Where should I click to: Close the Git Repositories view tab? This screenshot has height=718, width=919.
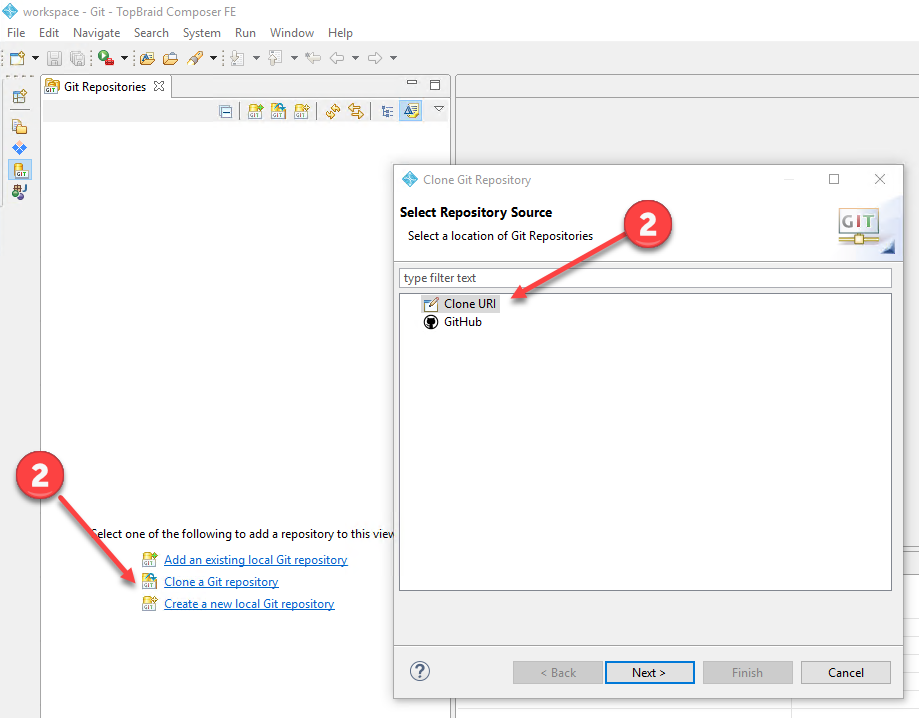click(x=159, y=86)
